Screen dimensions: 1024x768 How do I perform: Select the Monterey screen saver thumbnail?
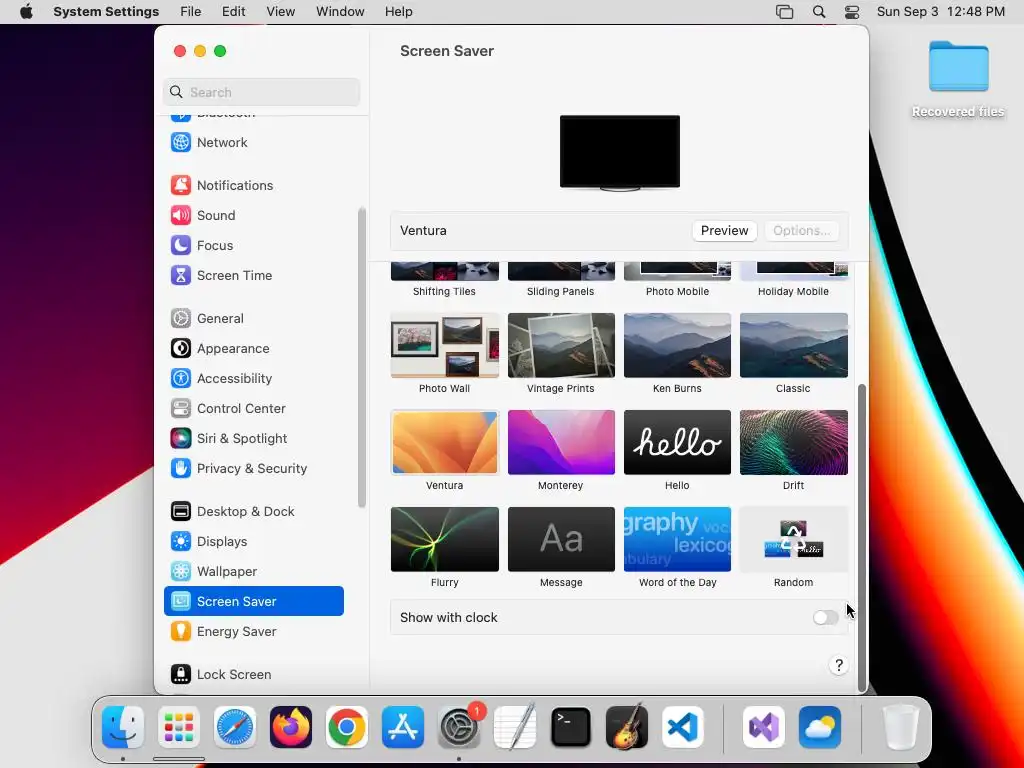[561, 442]
